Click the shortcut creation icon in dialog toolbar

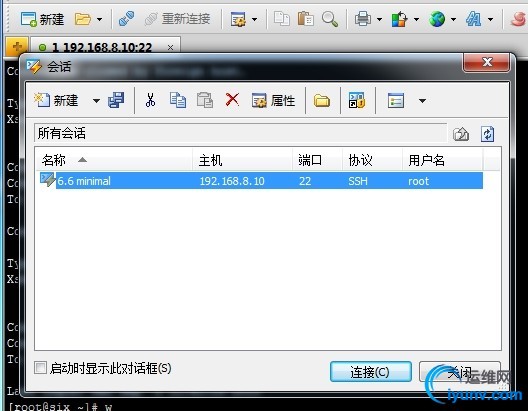(357, 100)
